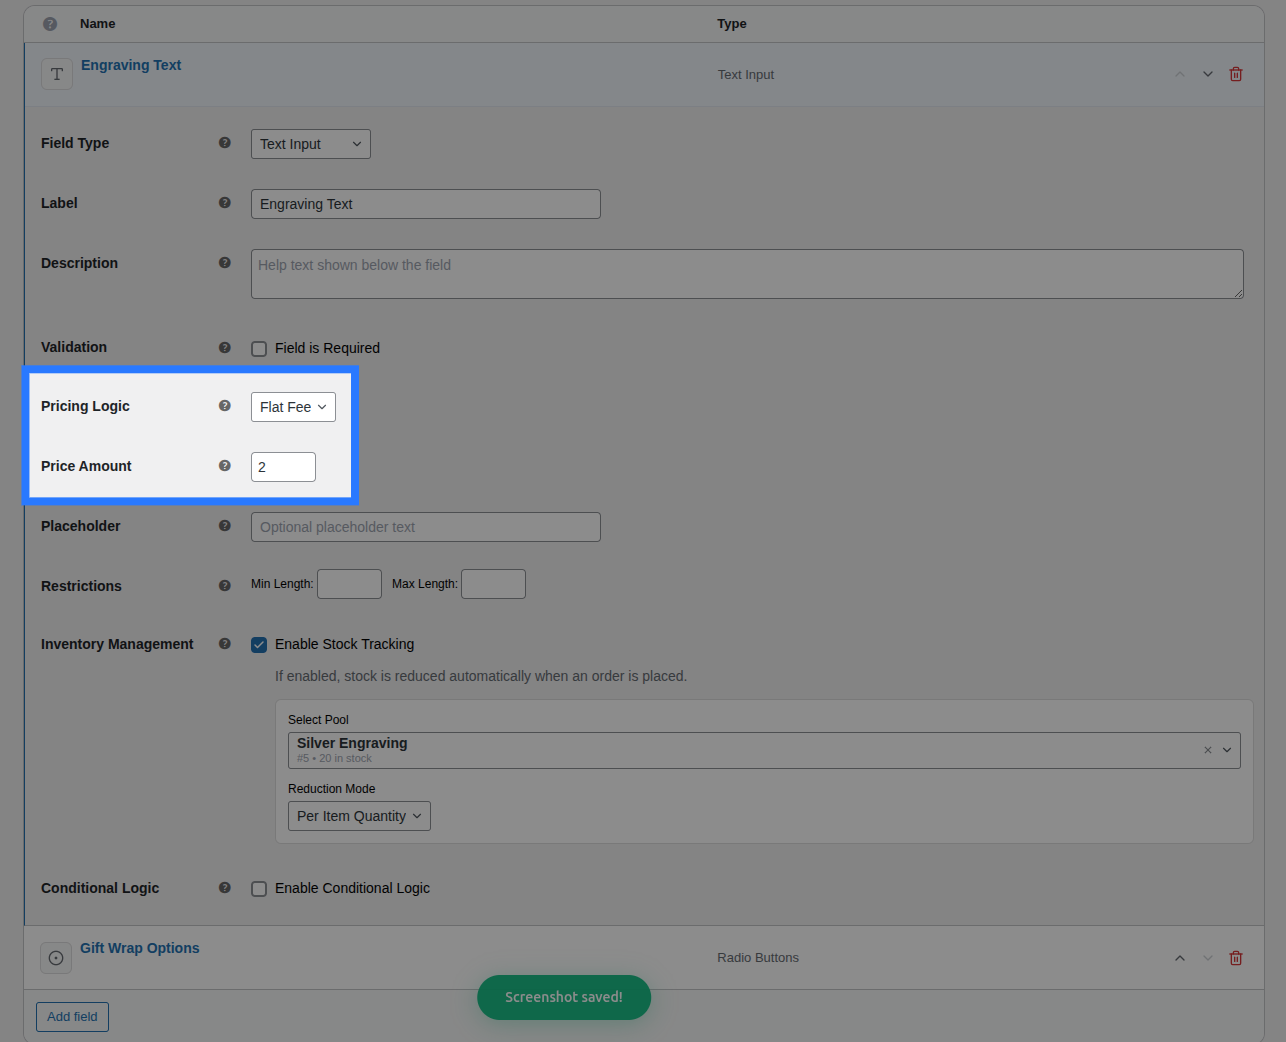Show help for Description setting

click(225, 263)
